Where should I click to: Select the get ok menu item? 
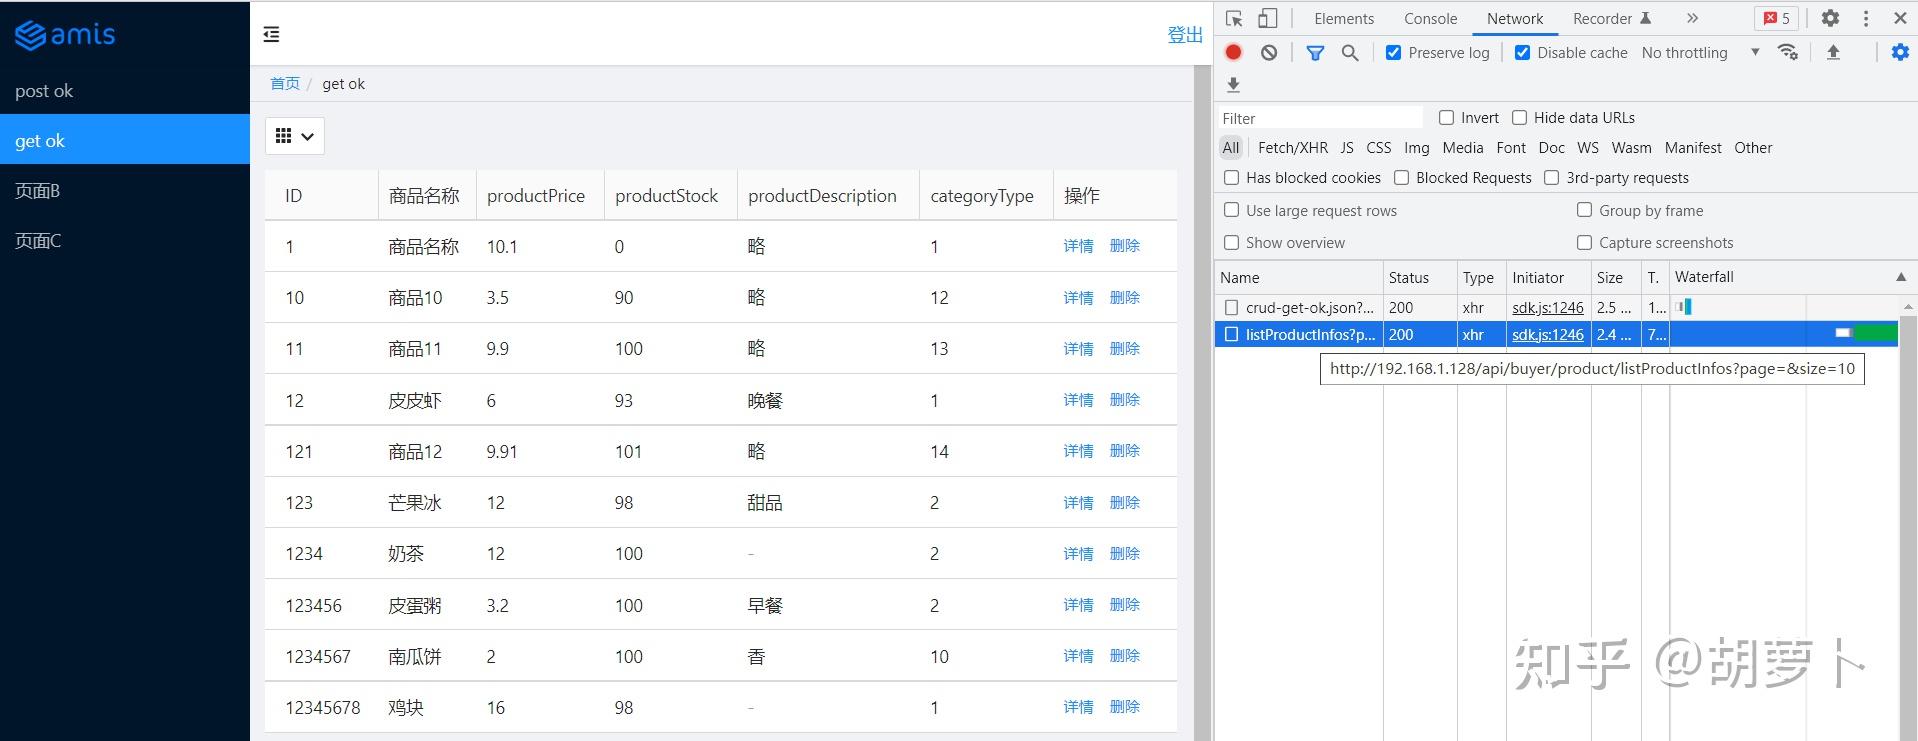tap(125, 141)
